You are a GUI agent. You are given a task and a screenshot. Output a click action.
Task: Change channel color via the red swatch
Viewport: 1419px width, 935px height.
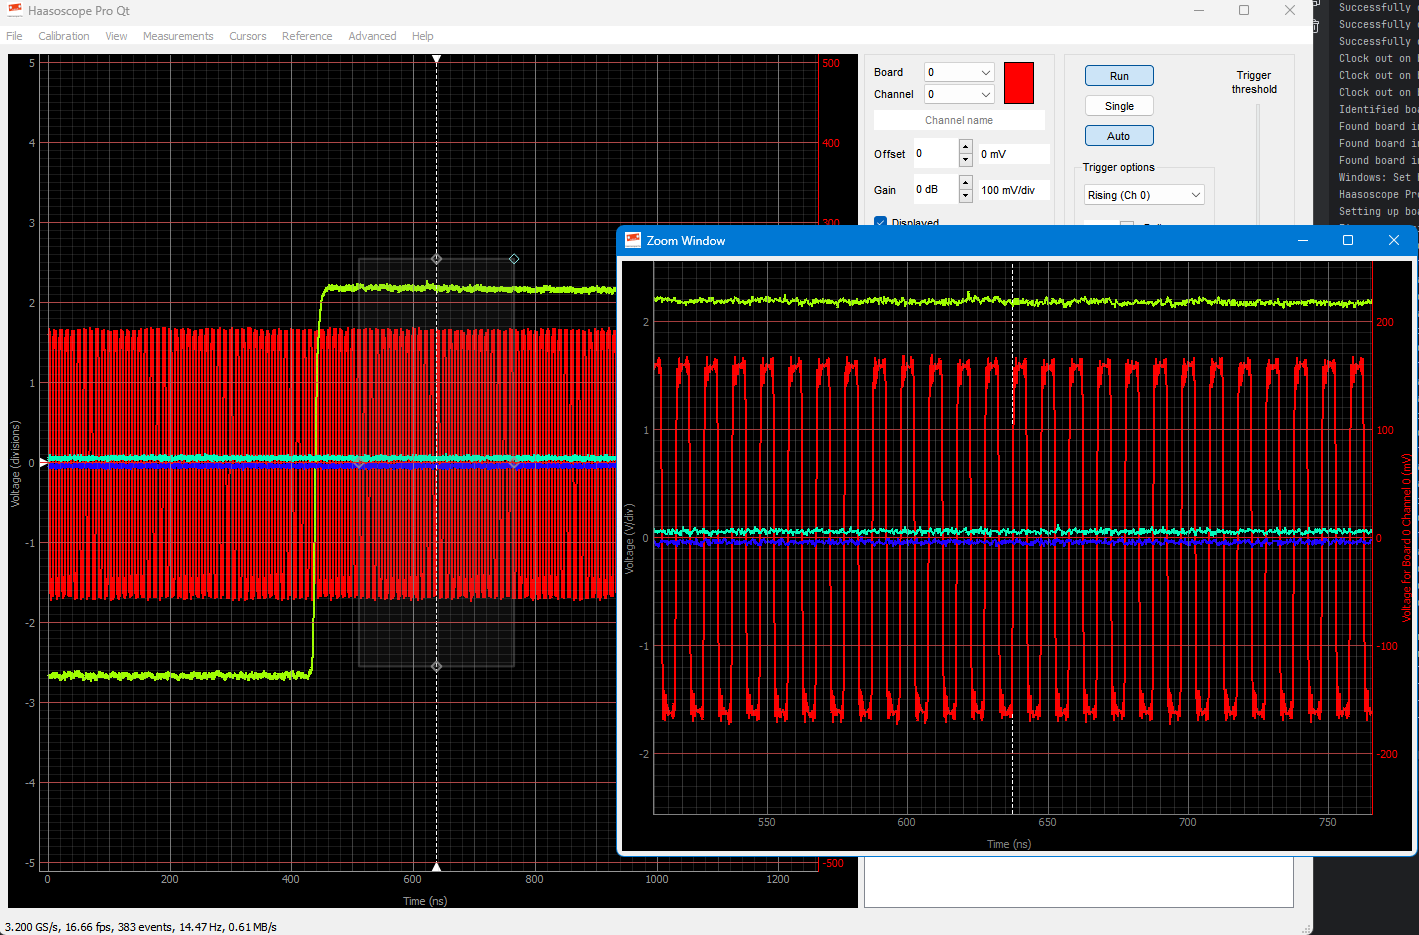click(1019, 83)
